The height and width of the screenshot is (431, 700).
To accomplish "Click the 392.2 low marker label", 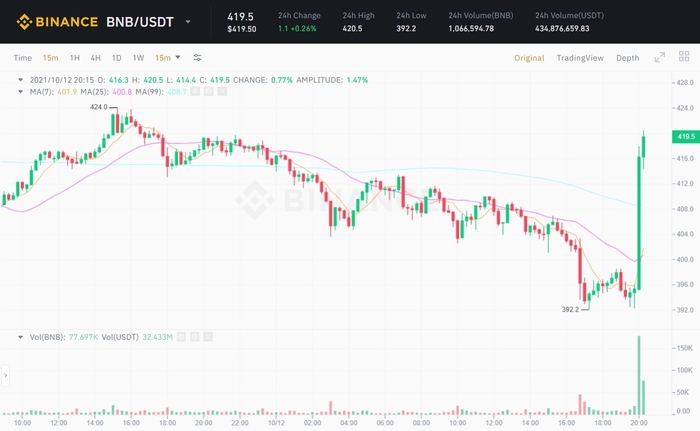I will pyautogui.click(x=570, y=309).
